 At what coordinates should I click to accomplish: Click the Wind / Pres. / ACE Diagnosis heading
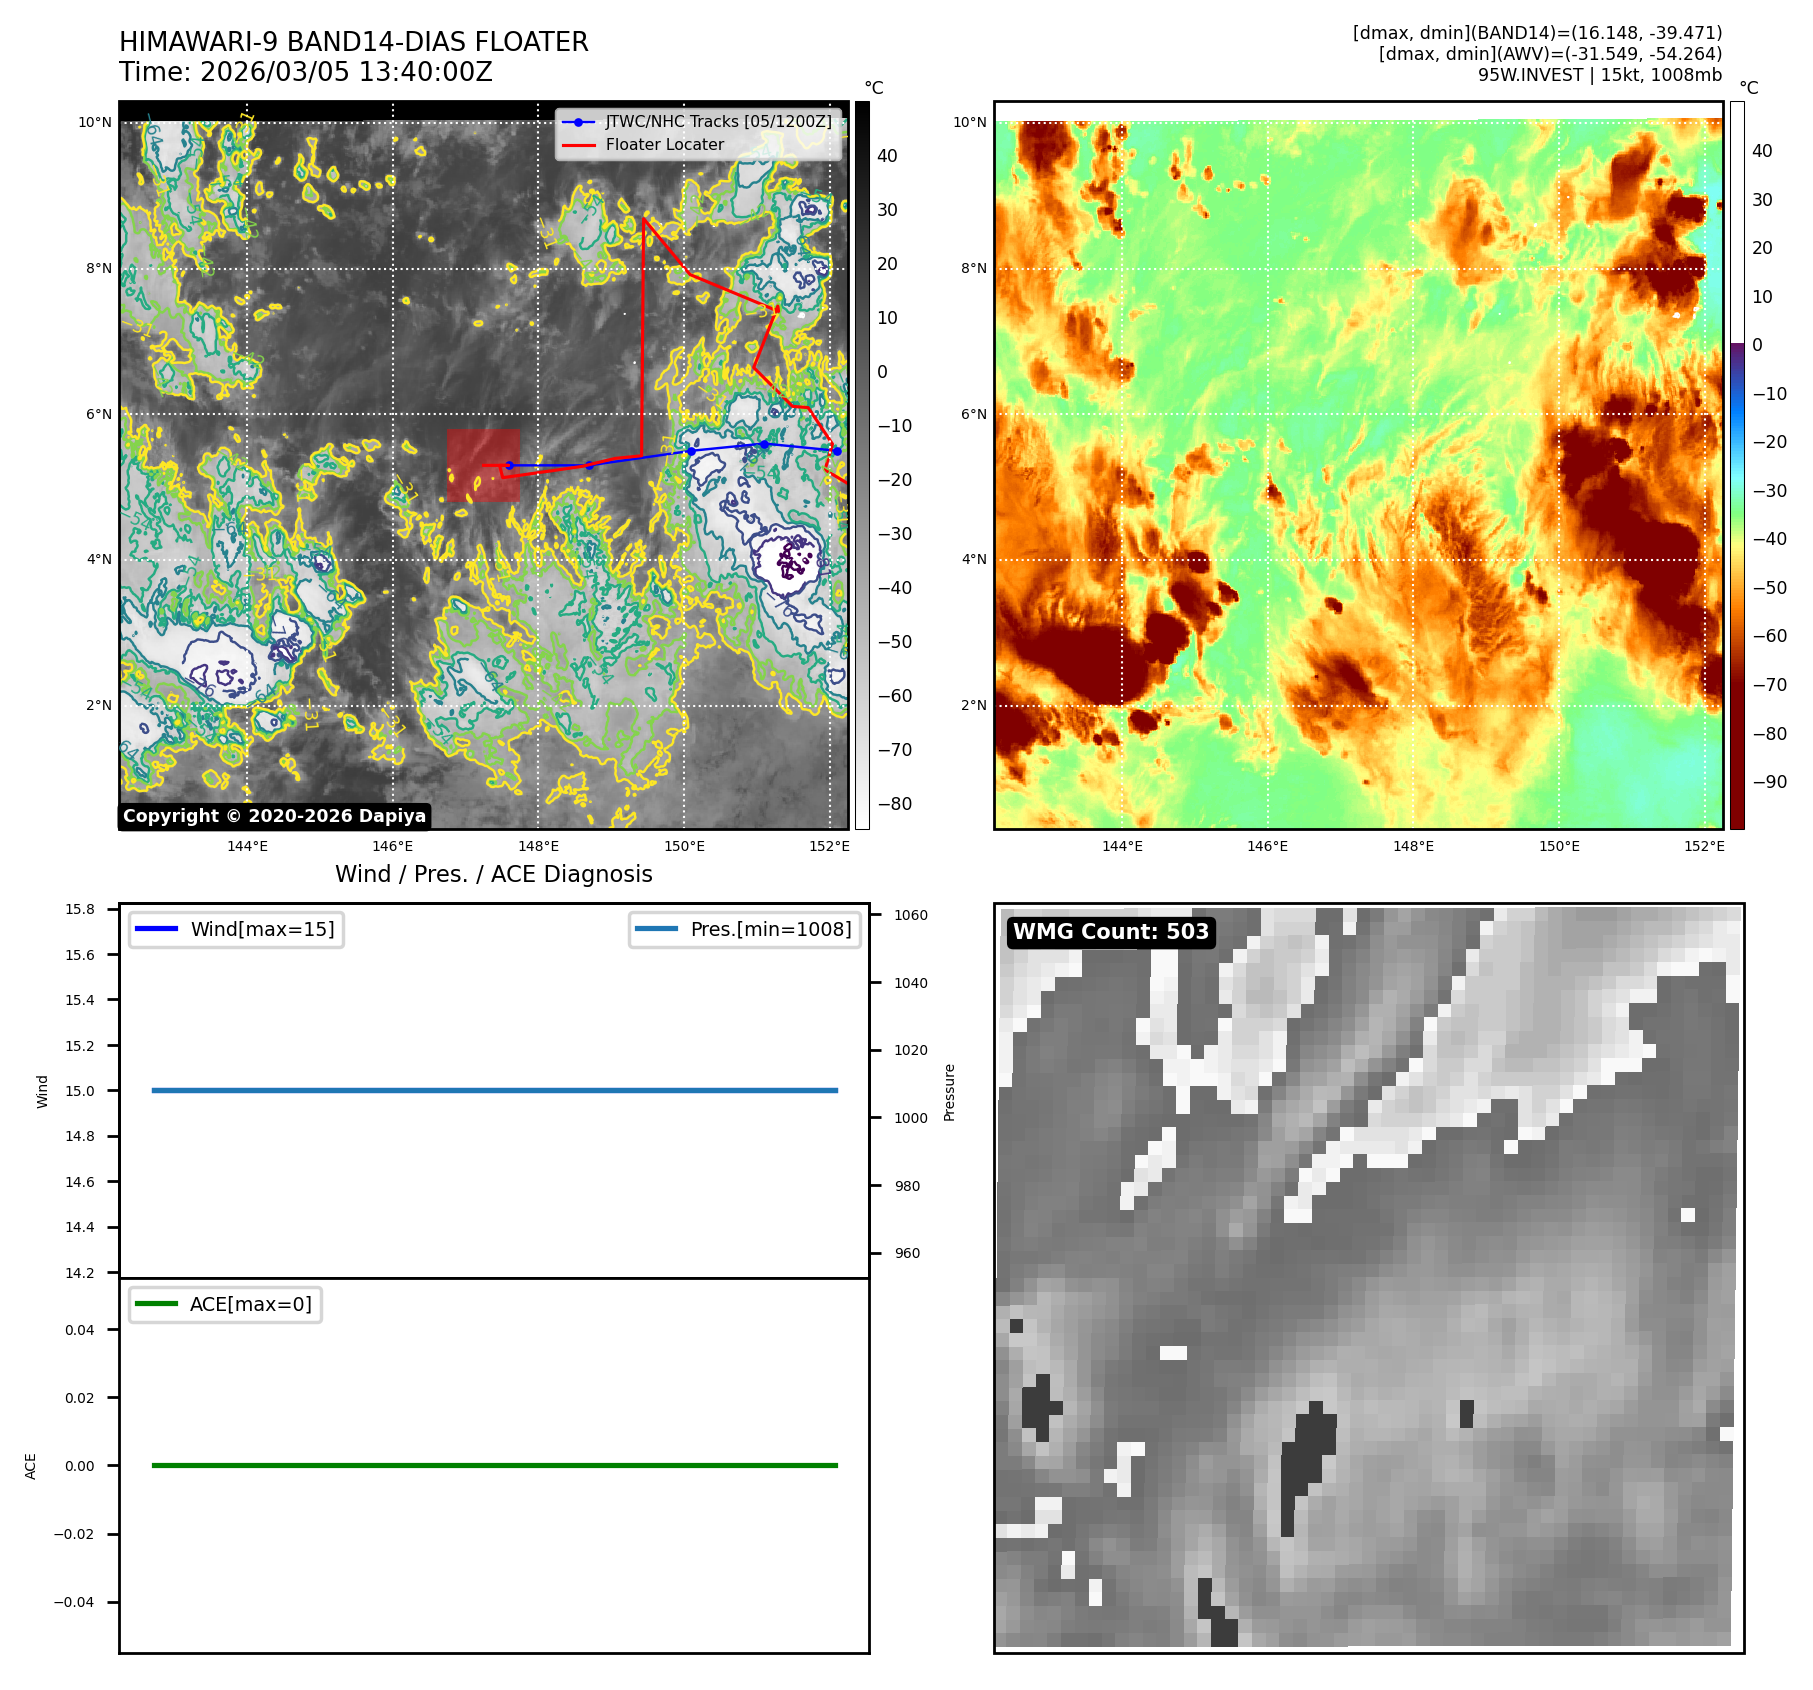(x=493, y=874)
